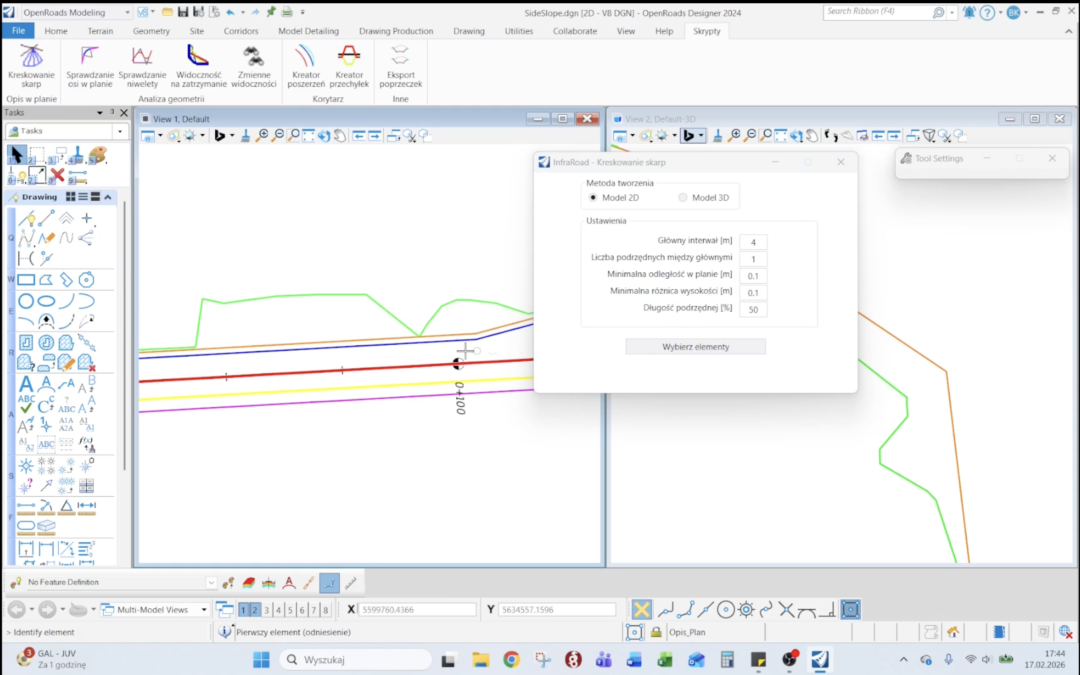This screenshot has width=1080, height=675.
Task: Toggle view 2 button in view group
Action: [254, 610]
